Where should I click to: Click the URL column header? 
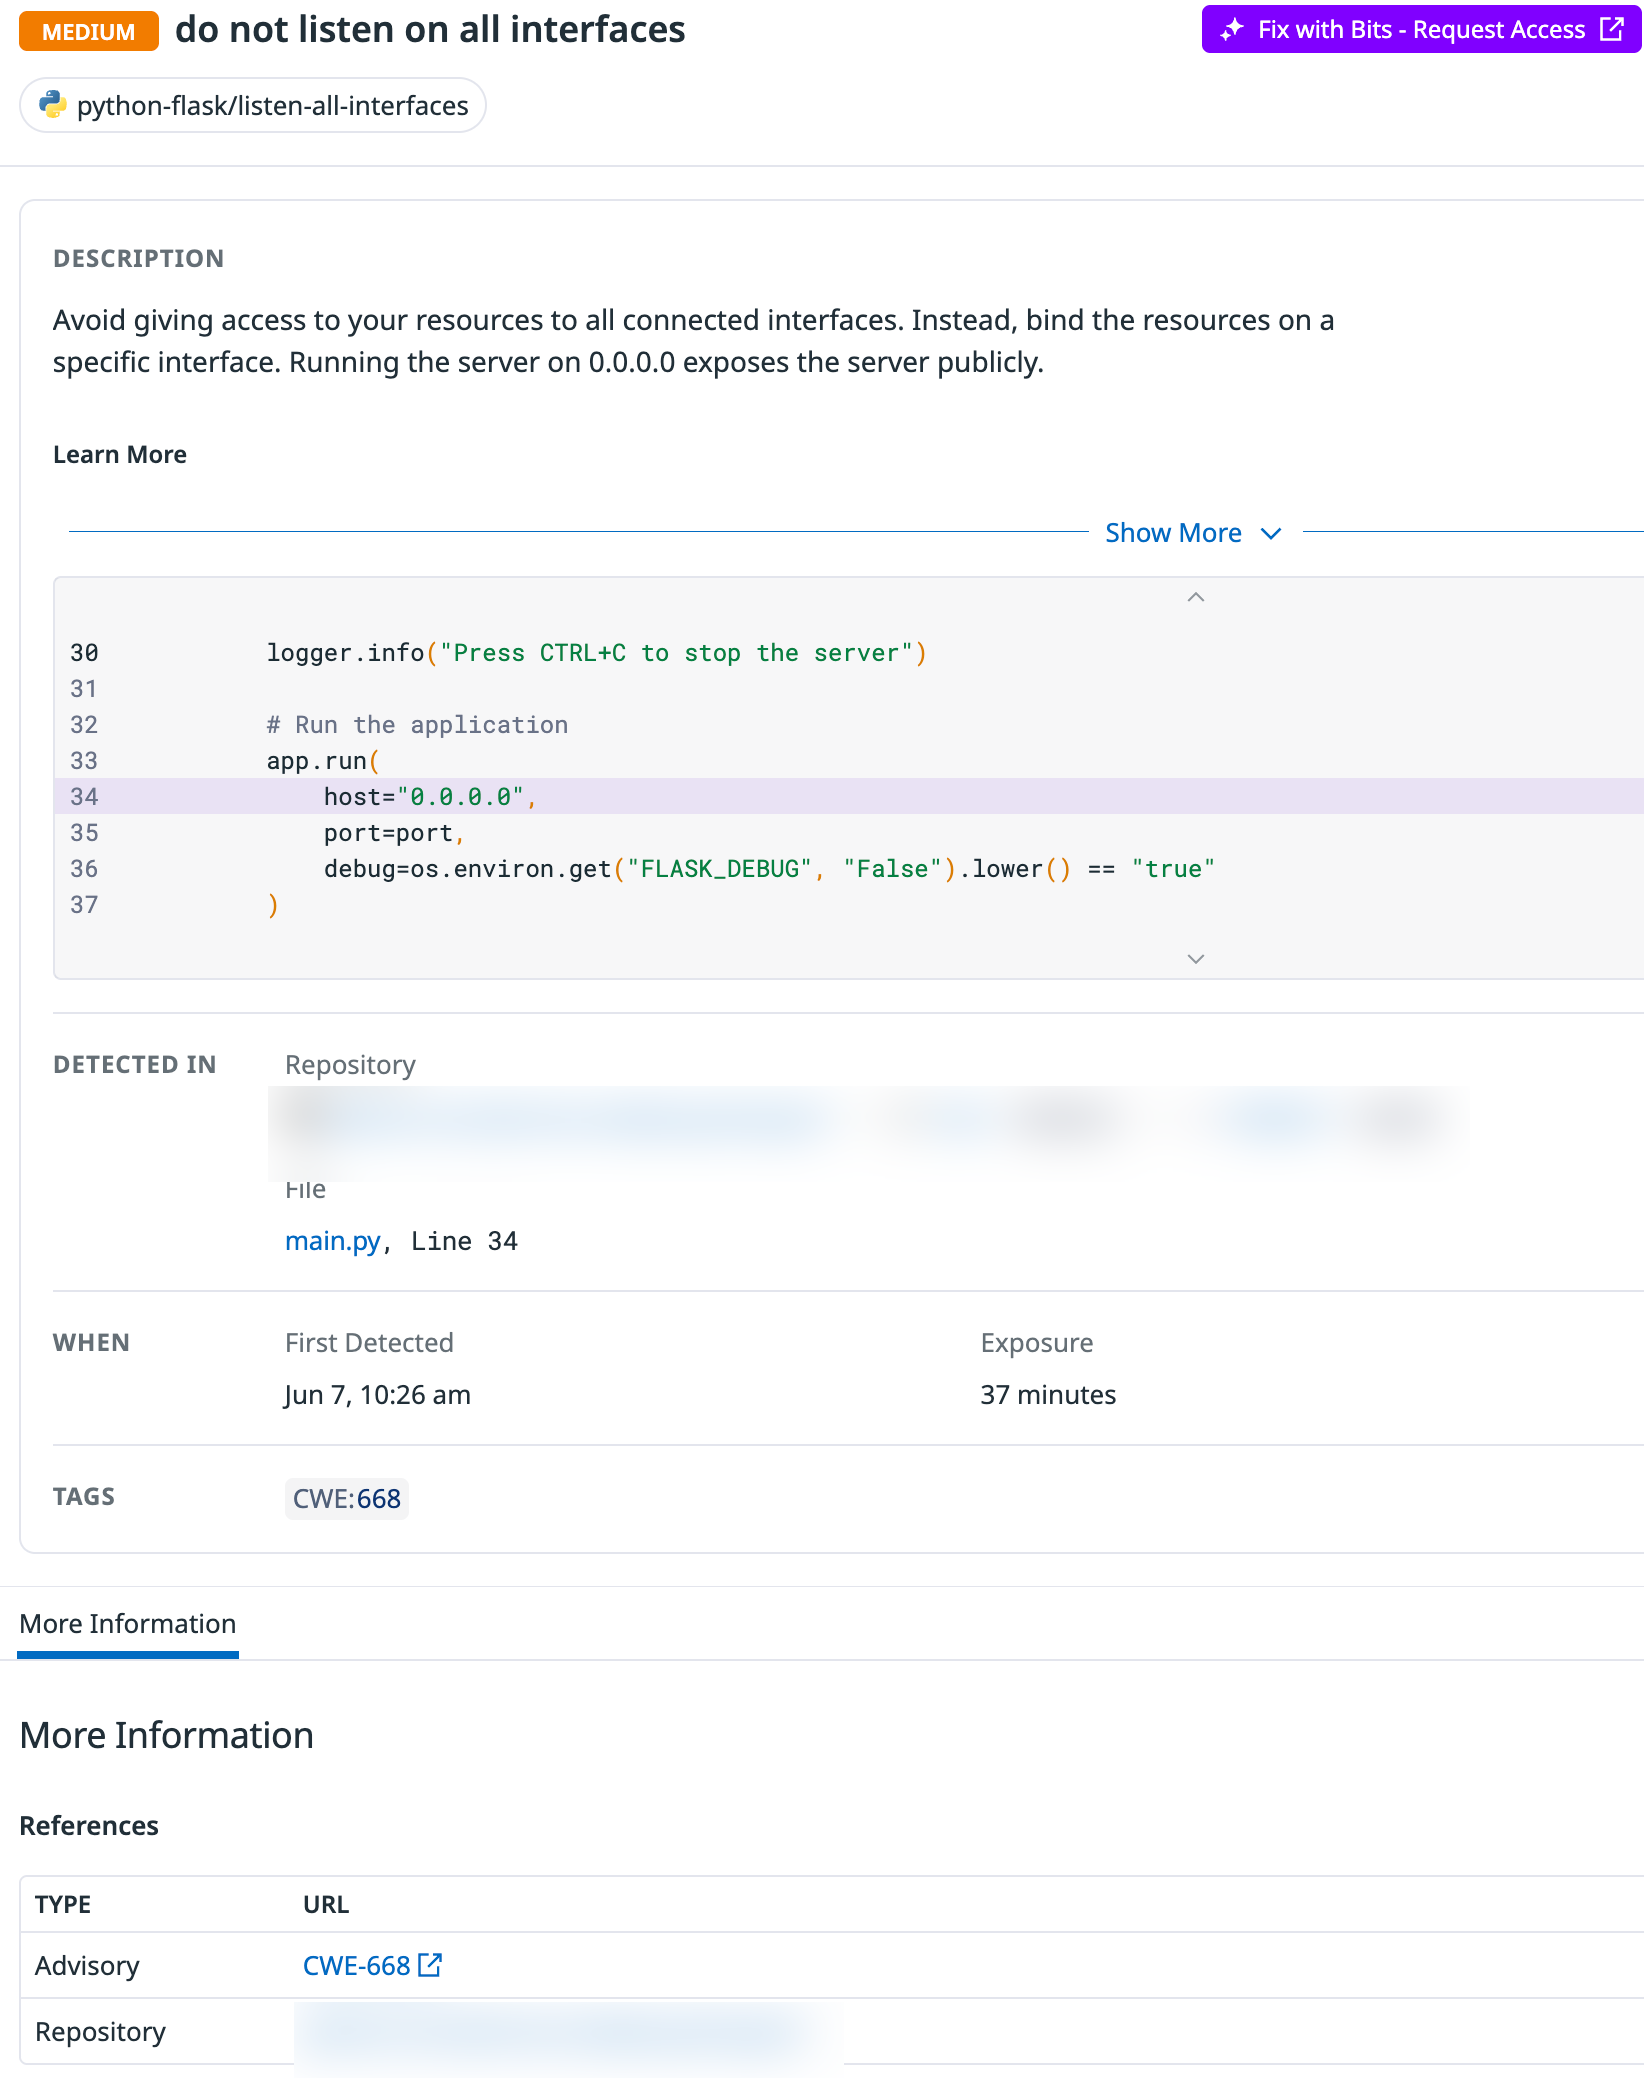pyautogui.click(x=326, y=1905)
